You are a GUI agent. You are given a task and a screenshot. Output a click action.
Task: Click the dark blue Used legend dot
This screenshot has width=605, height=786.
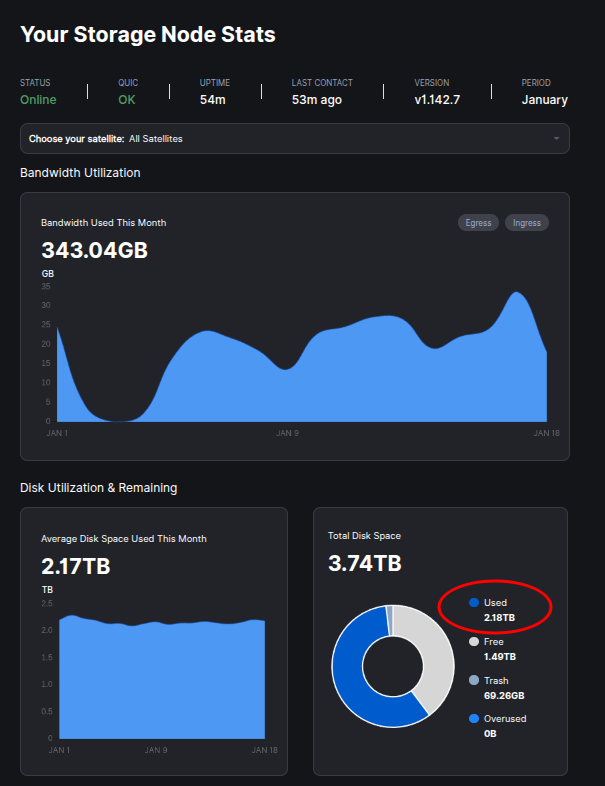[x=474, y=603]
